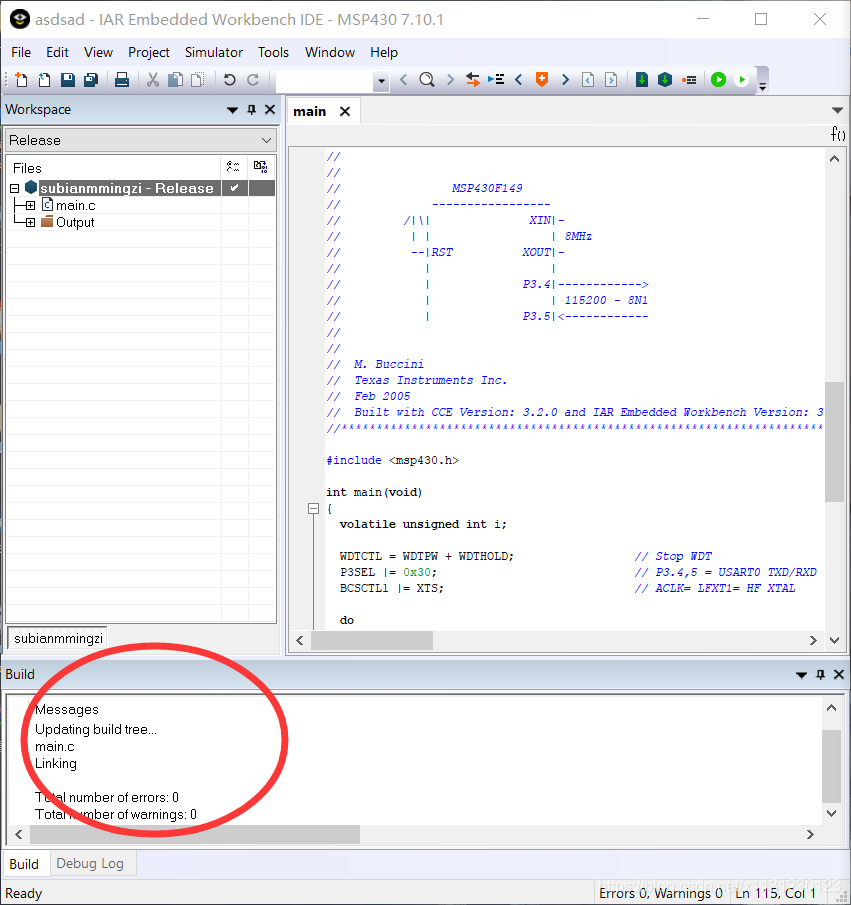The width and height of the screenshot is (851, 905).
Task: Click the New Document toolbar icon
Action: (x=22, y=80)
